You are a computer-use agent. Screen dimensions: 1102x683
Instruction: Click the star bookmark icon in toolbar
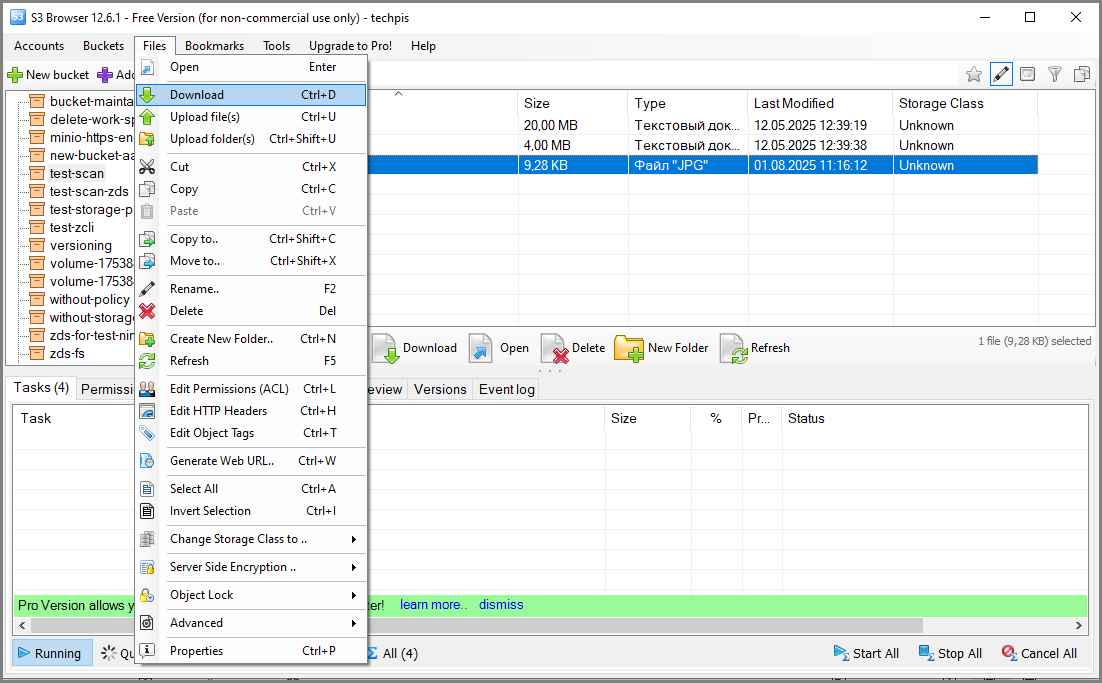(973, 74)
